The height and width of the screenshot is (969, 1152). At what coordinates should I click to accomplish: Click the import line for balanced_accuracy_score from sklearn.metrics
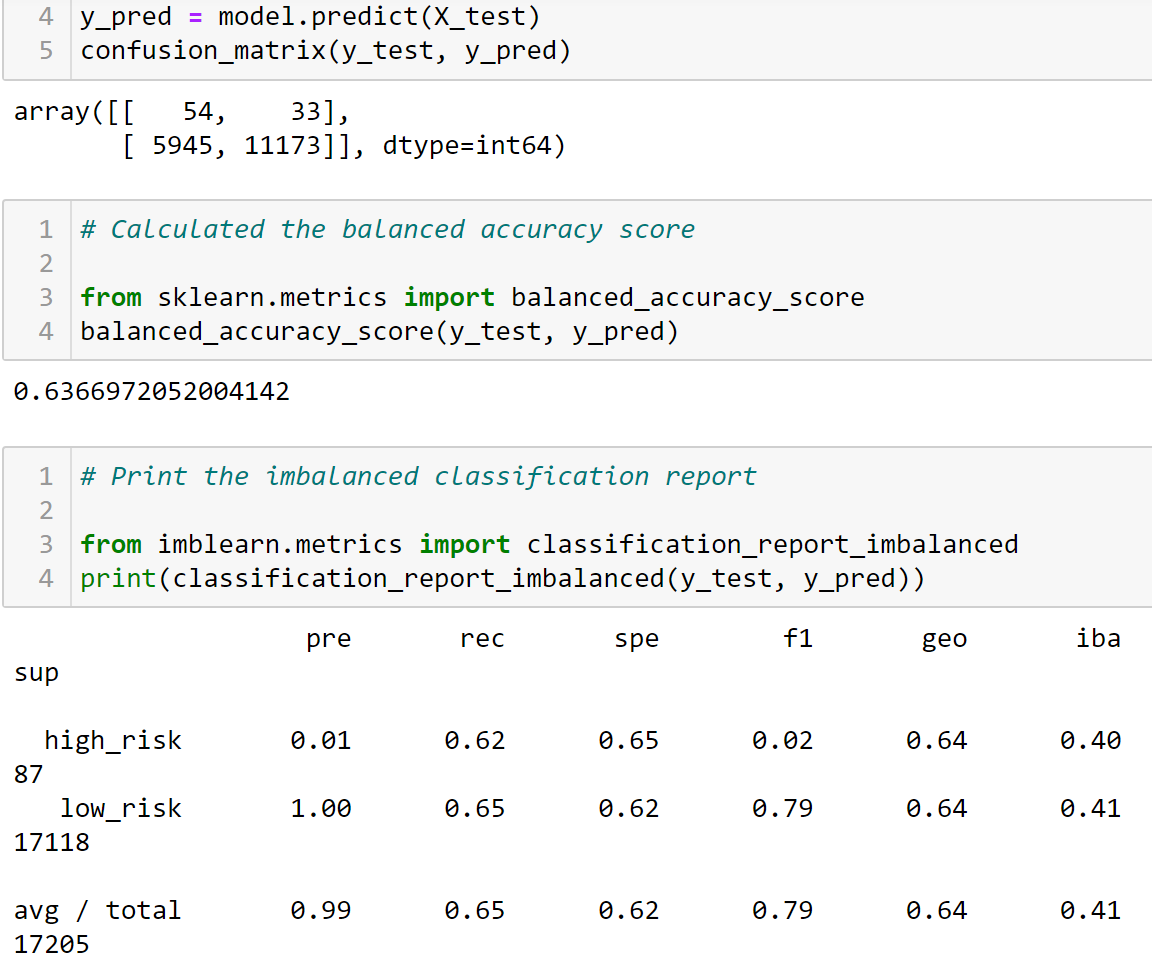[x=472, y=298]
